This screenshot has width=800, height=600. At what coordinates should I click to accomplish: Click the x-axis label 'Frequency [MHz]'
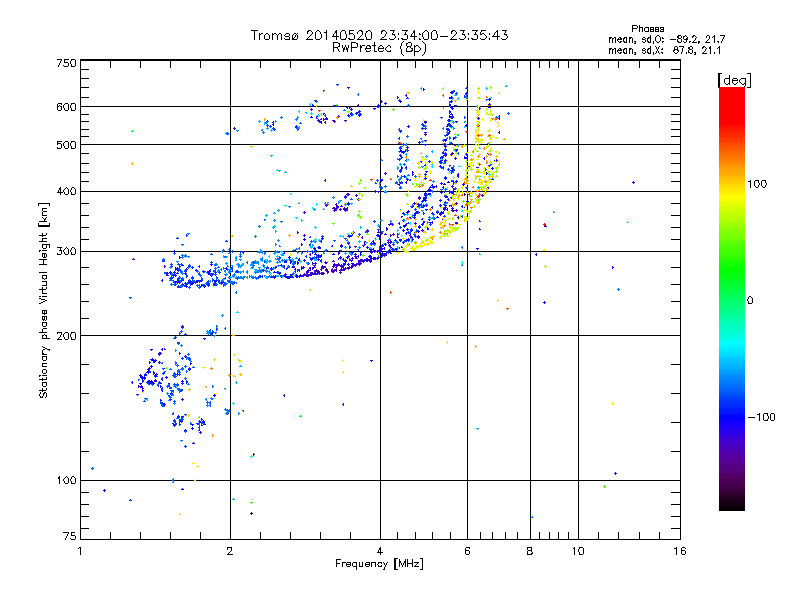click(x=379, y=564)
